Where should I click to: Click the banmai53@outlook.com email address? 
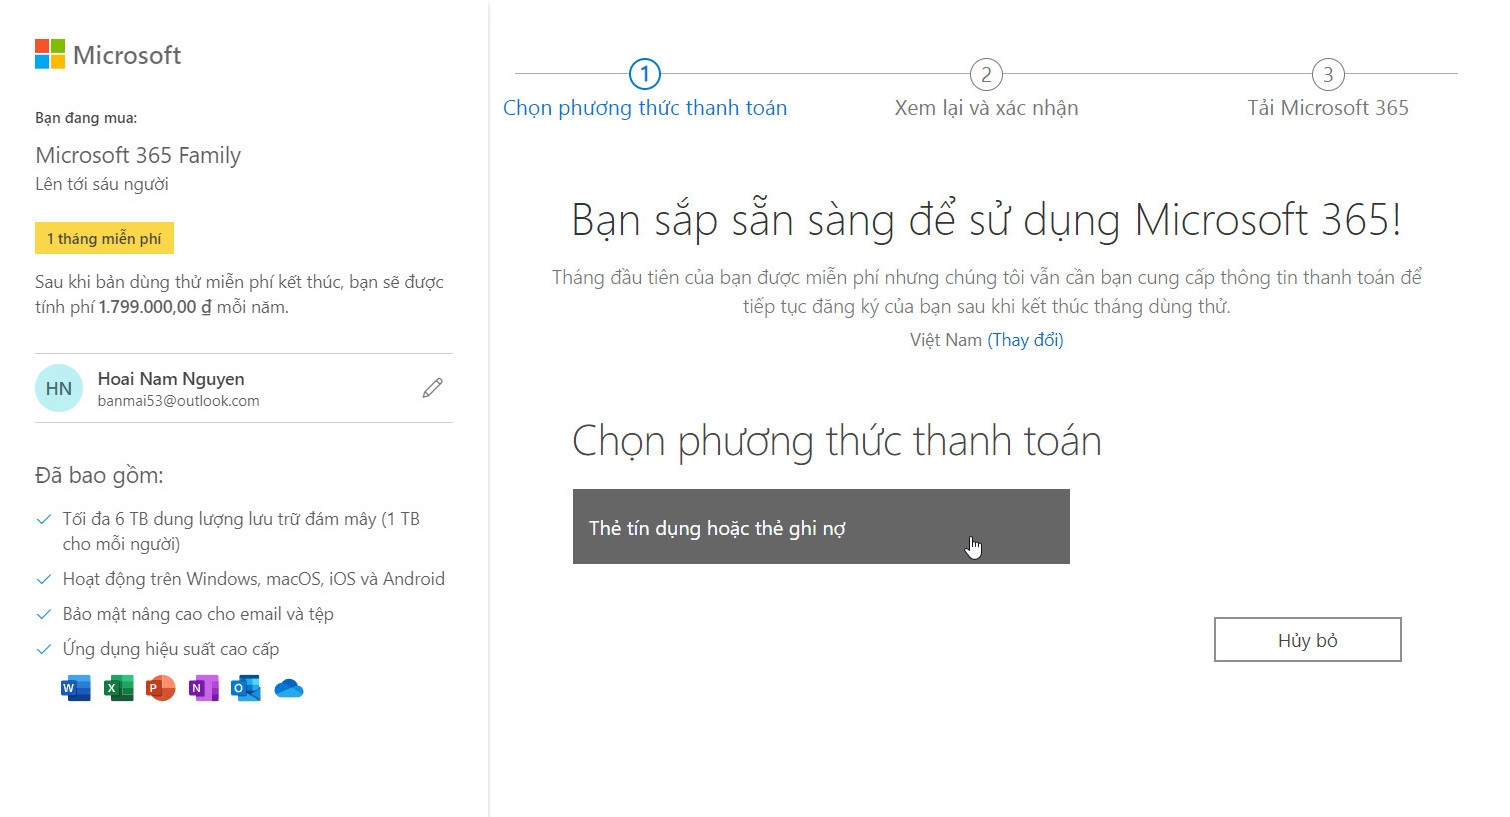[178, 401]
